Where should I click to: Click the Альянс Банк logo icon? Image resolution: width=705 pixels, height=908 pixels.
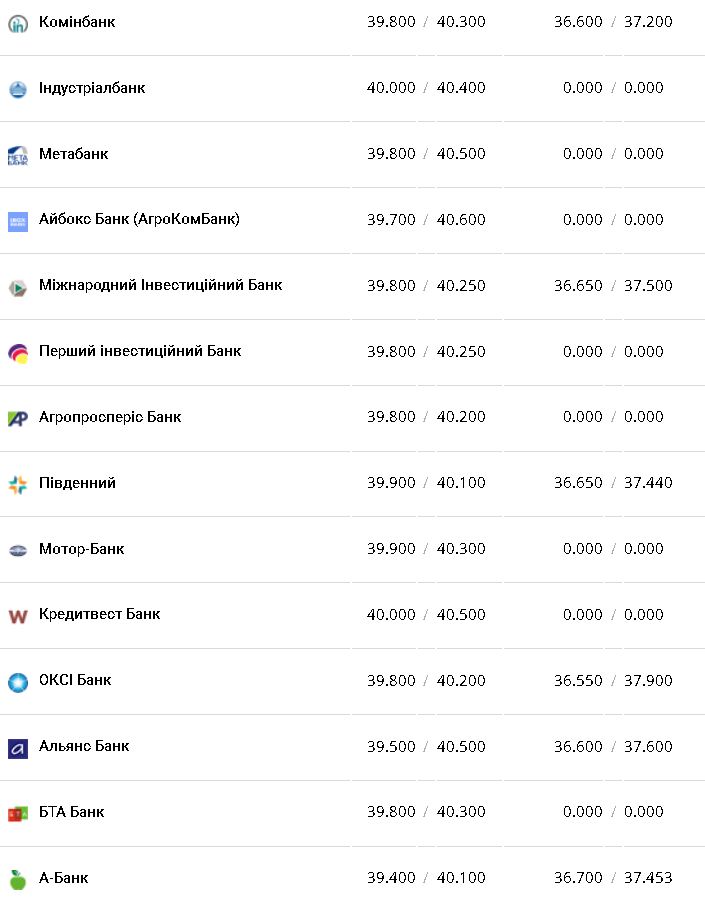pyautogui.click(x=18, y=748)
